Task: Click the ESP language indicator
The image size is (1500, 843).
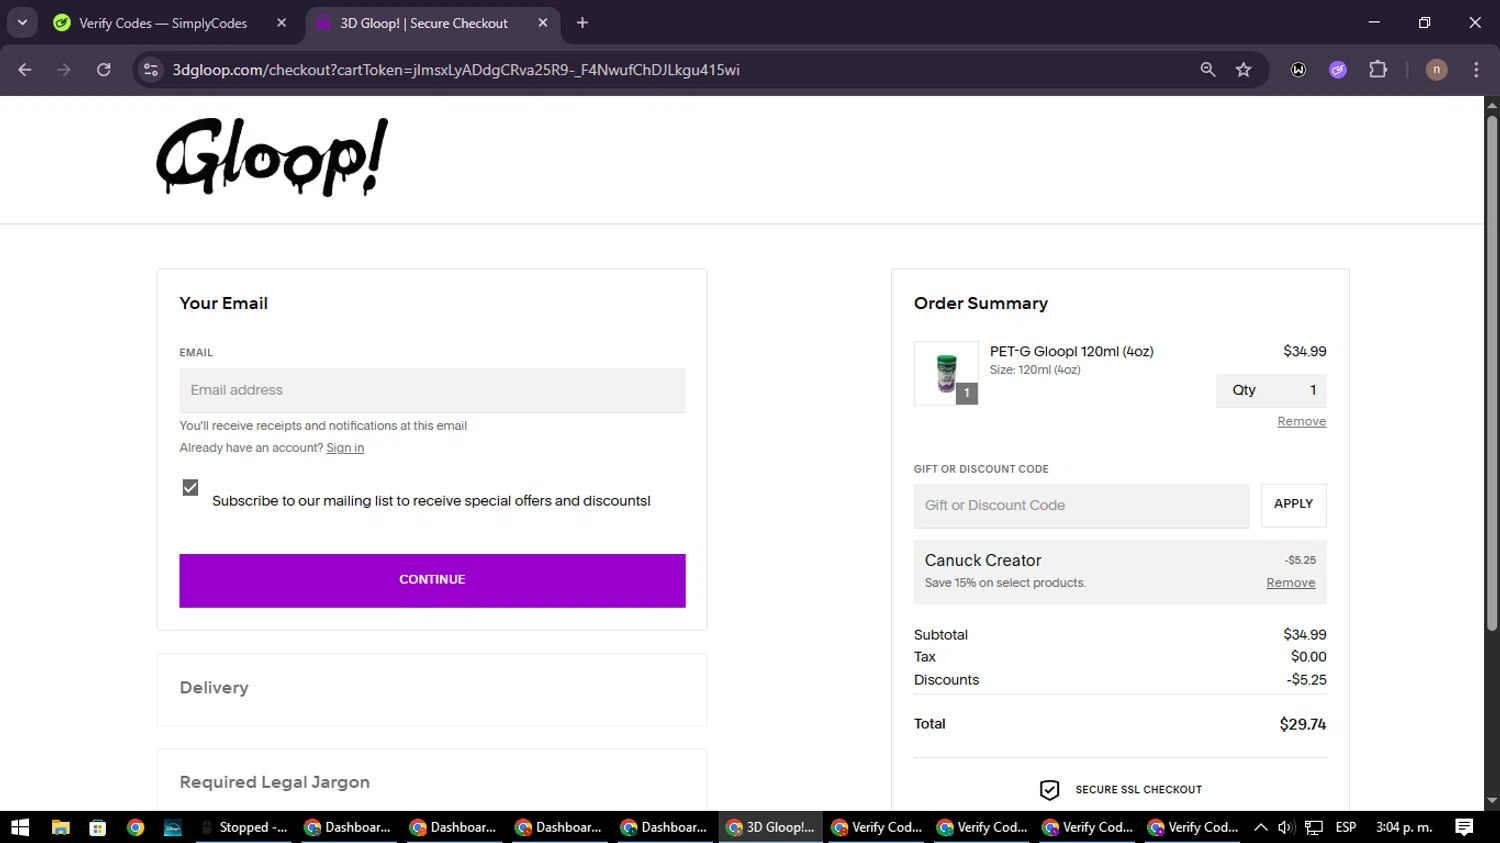Action: click(1346, 827)
